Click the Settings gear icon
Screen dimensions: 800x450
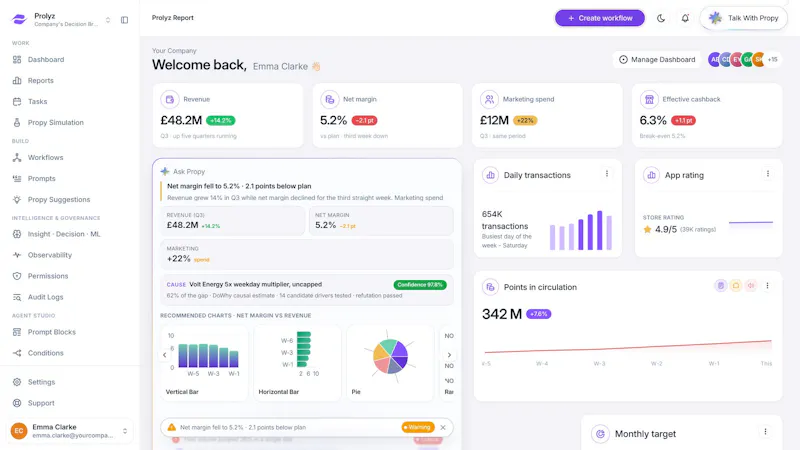(x=17, y=382)
